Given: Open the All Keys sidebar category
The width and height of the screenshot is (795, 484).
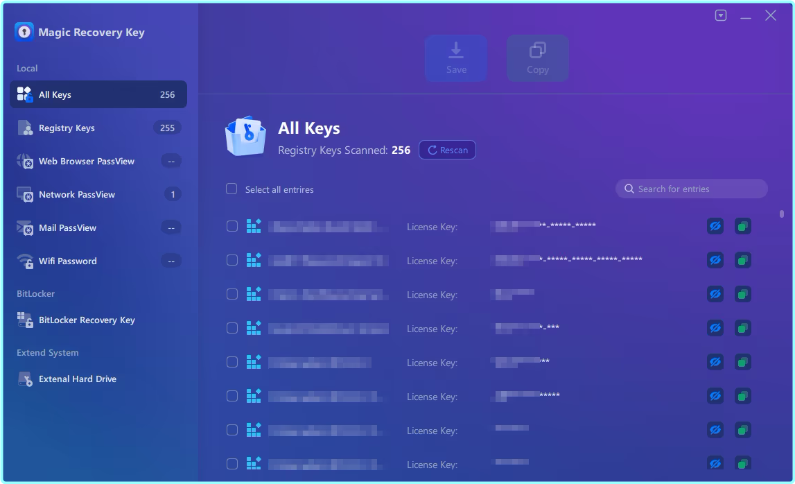Looking at the screenshot, I should click(98, 94).
